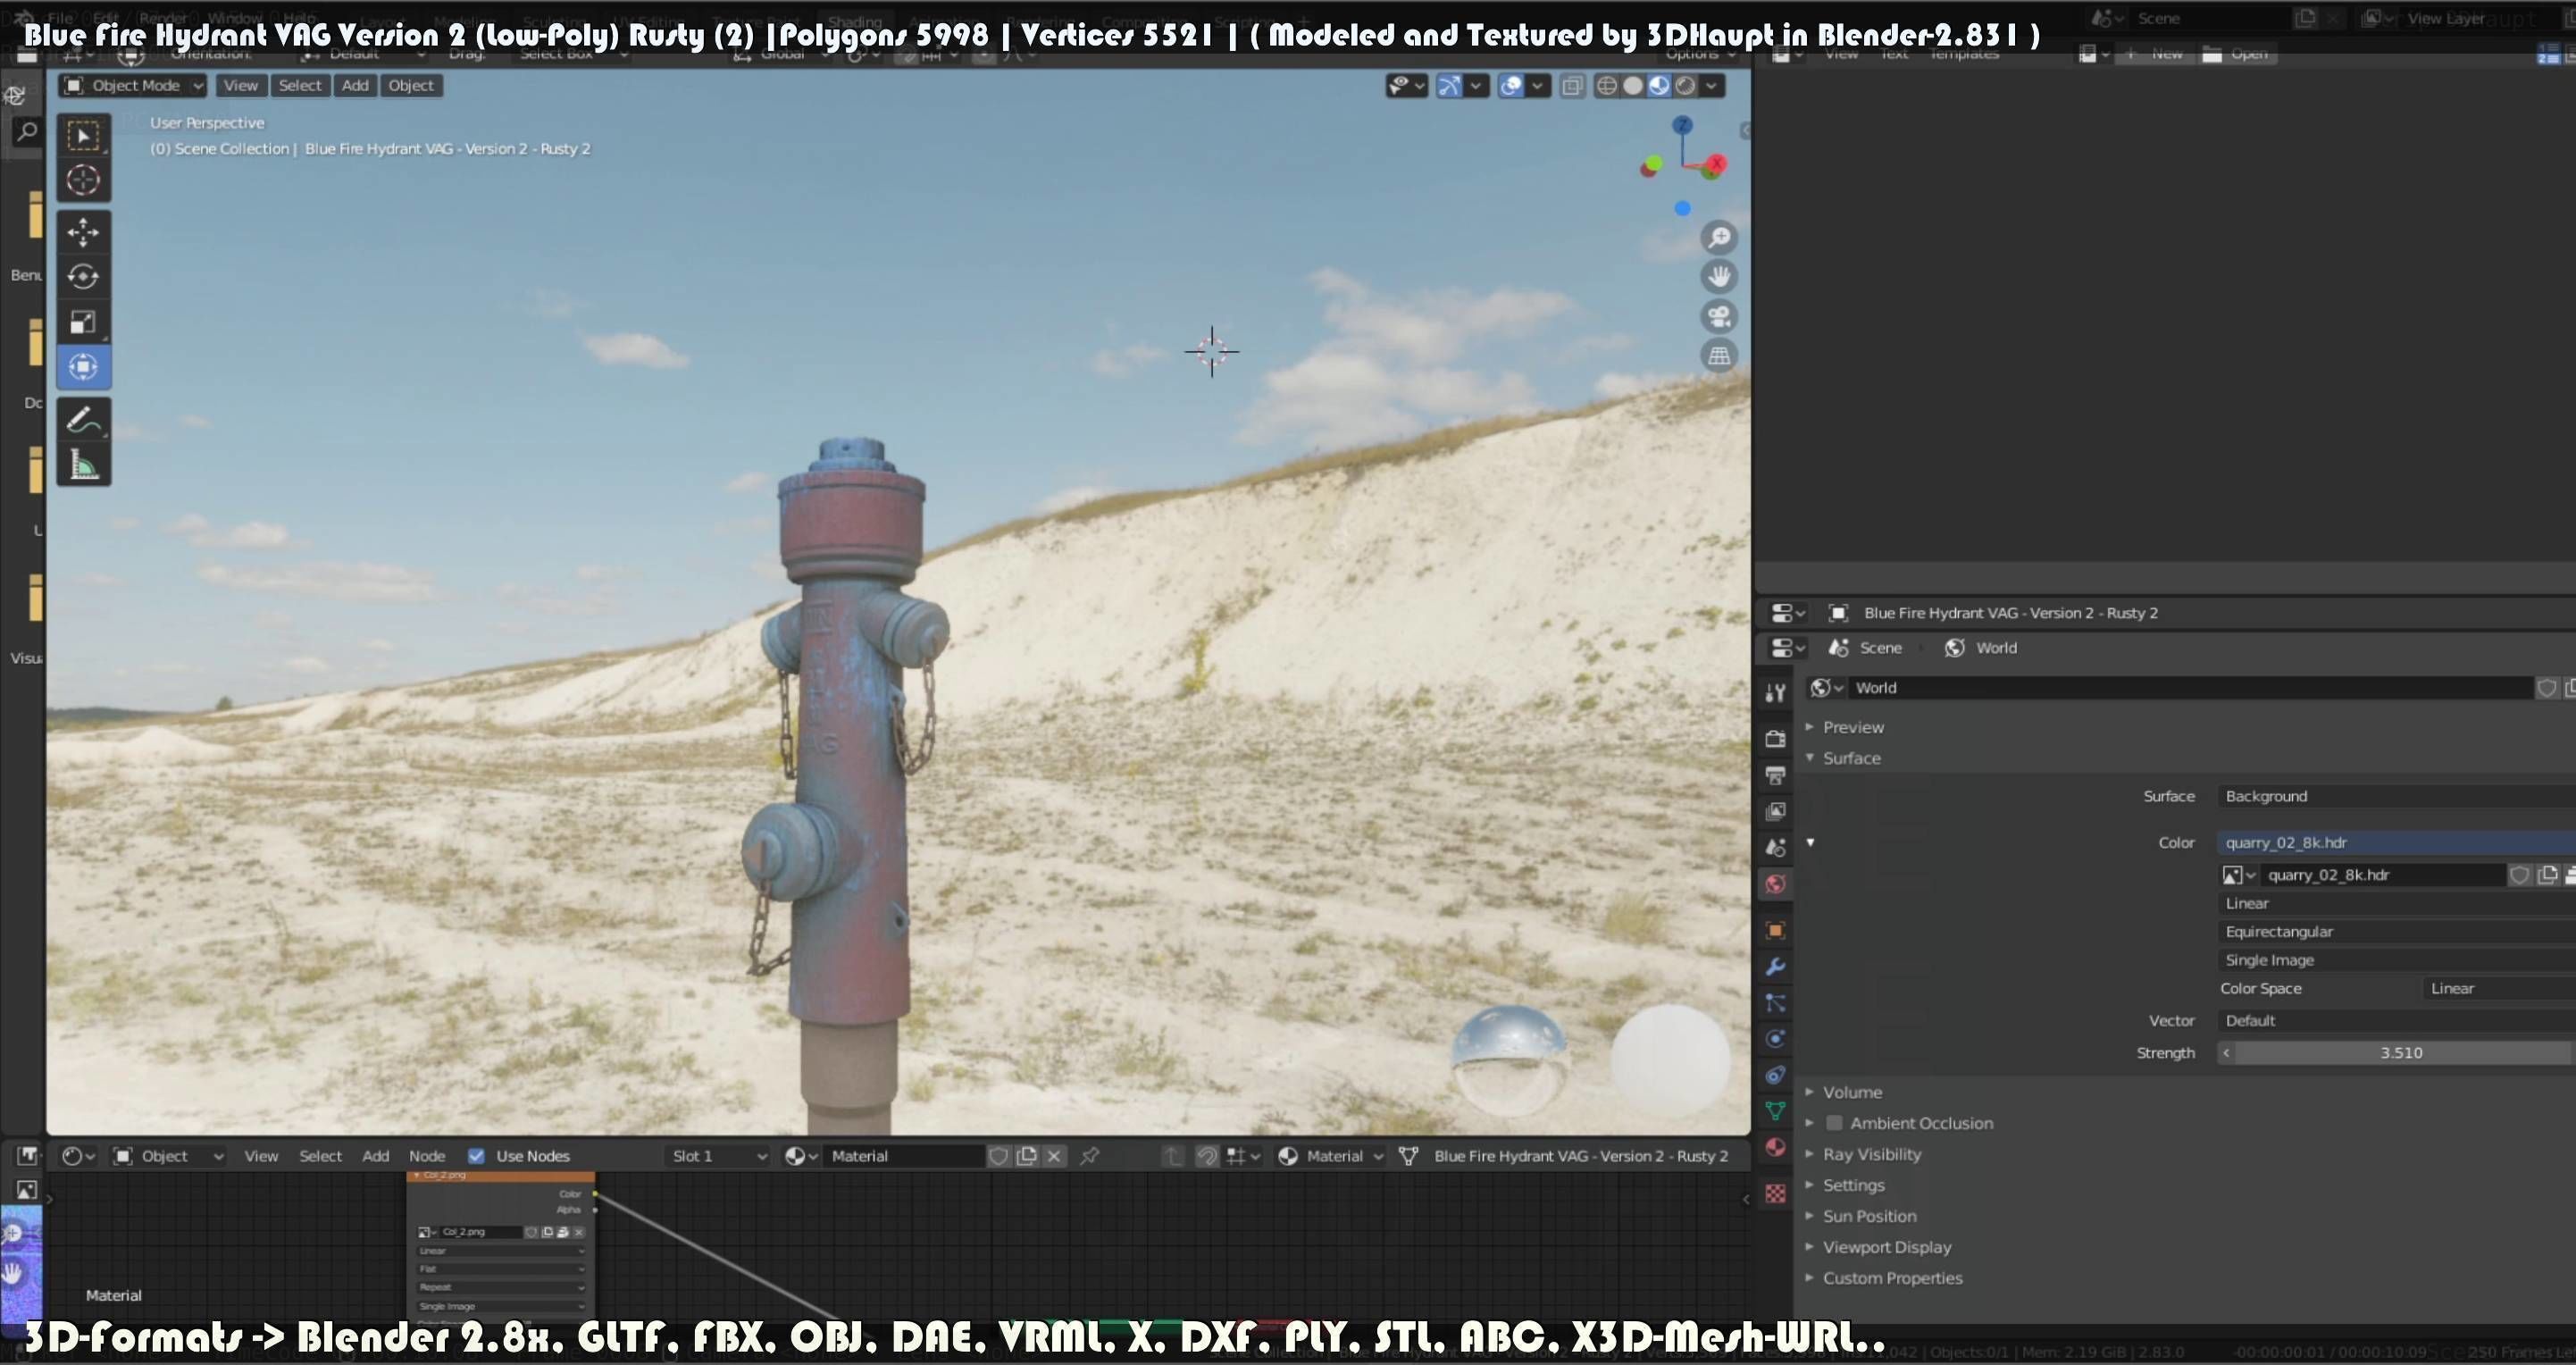Screen dimensions: 2576x1365
Task: Open viewport Select menu
Action: click(300, 86)
